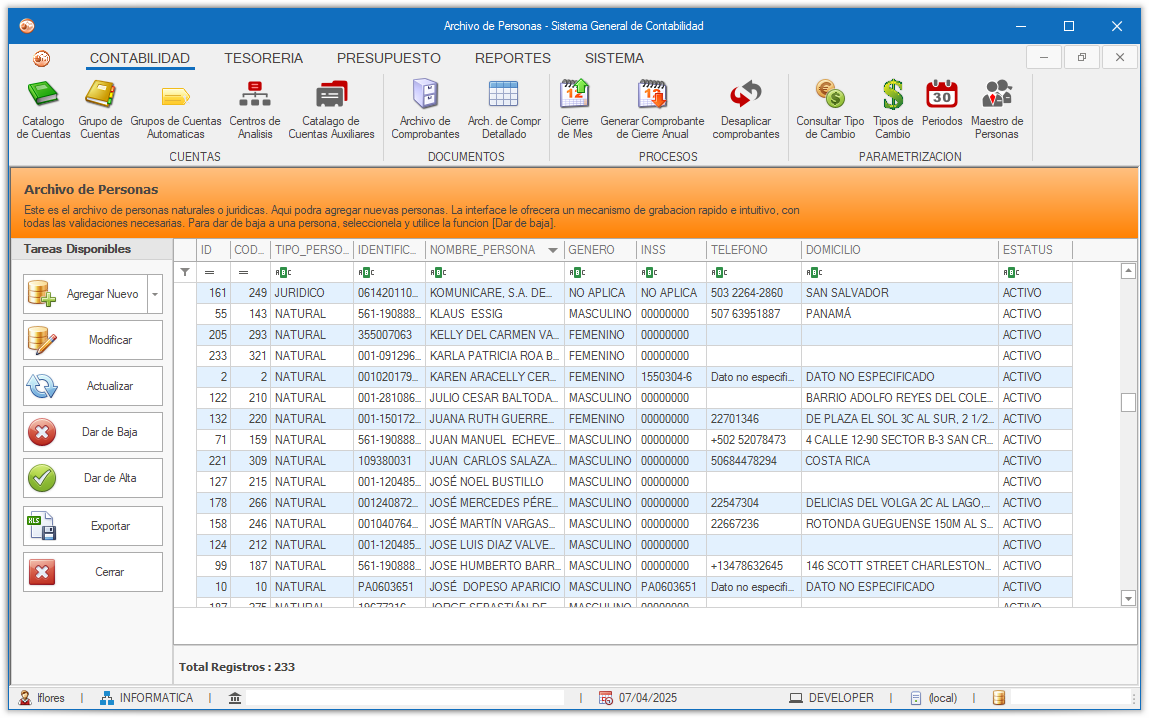This screenshot has height=718, width=1149.
Task: Click the grid filter funnel icon
Action: click(185, 273)
